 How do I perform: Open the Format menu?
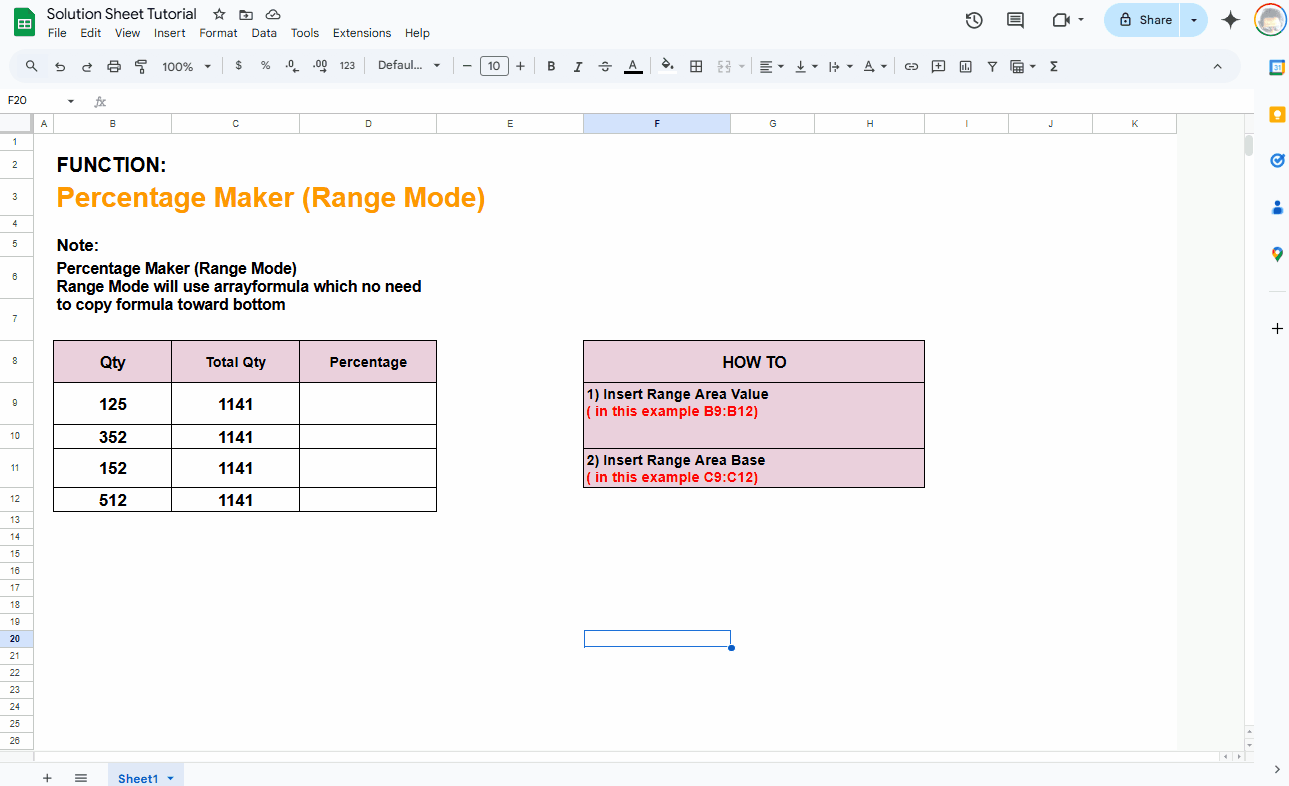[x=218, y=33]
